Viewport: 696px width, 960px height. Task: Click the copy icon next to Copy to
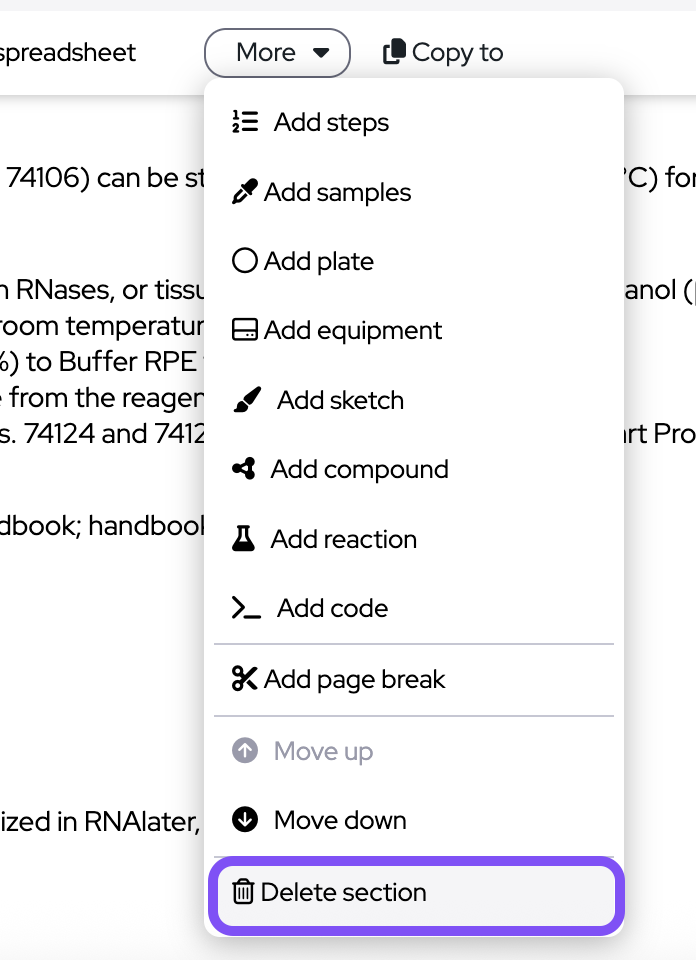point(394,52)
